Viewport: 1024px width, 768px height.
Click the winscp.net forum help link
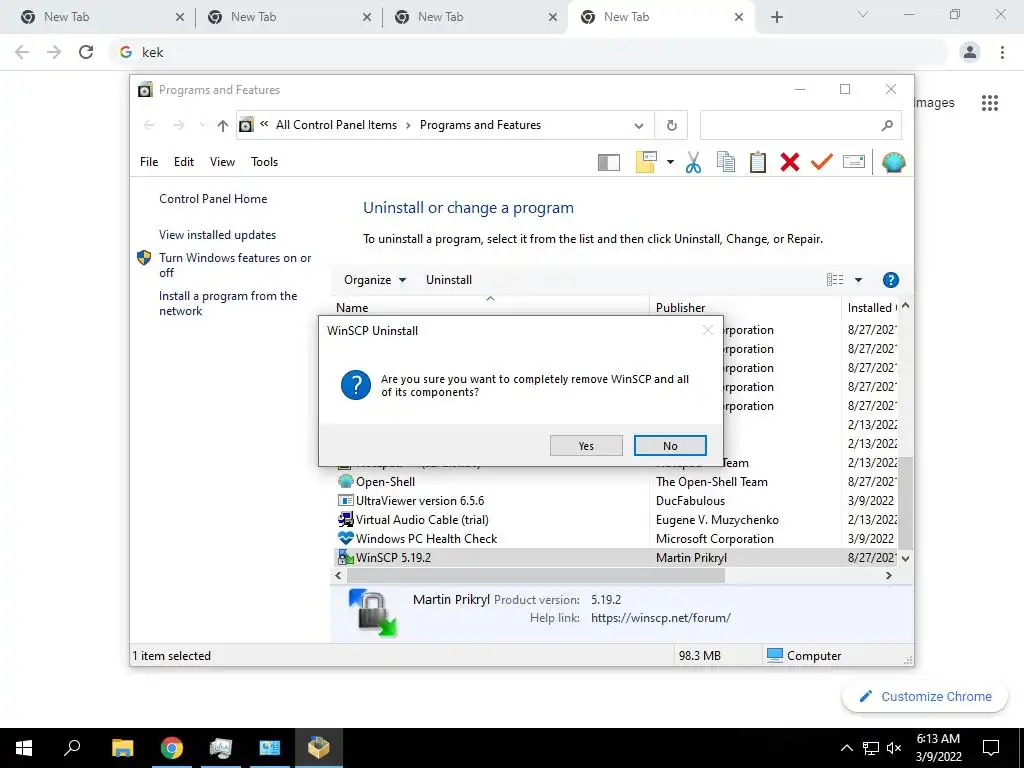click(660, 618)
